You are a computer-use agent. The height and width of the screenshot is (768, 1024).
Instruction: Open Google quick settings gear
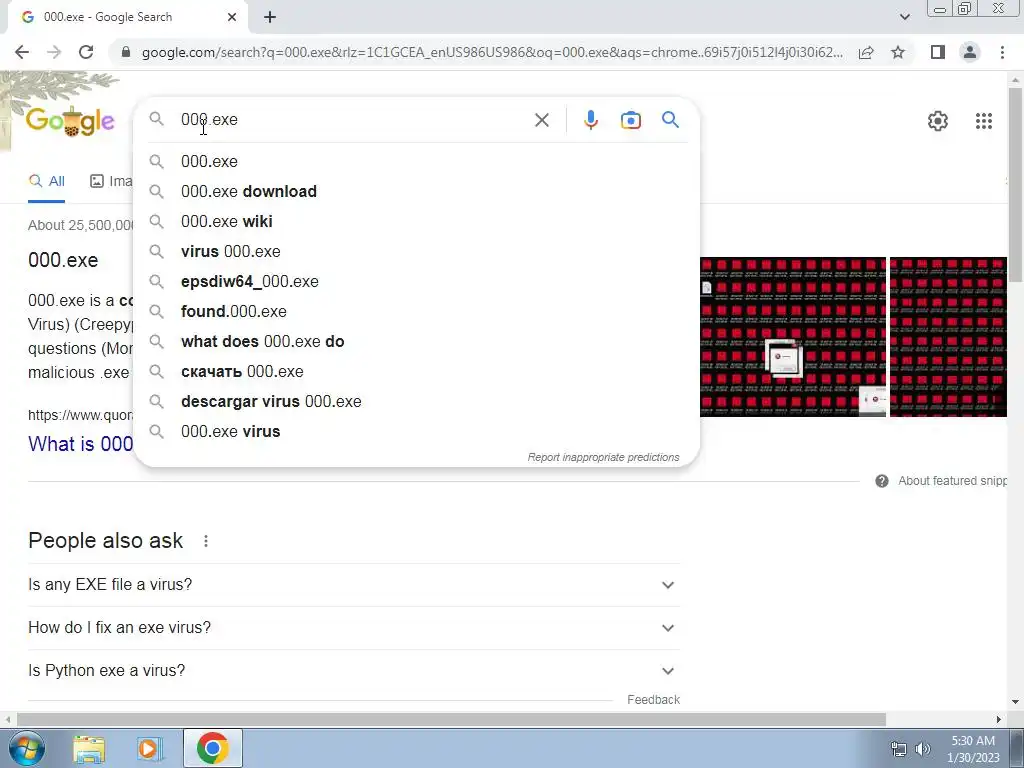pyautogui.click(x=938, y=121)
